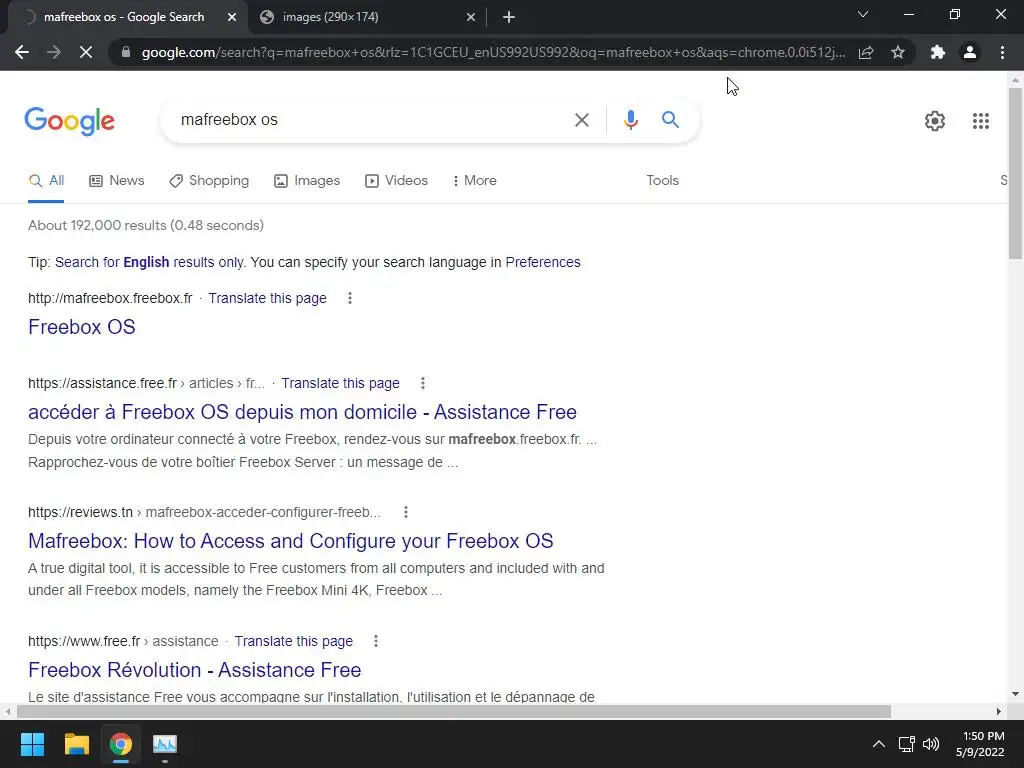Open the search Tools options
1024x768 pixels.
click(x=662, y=181)
